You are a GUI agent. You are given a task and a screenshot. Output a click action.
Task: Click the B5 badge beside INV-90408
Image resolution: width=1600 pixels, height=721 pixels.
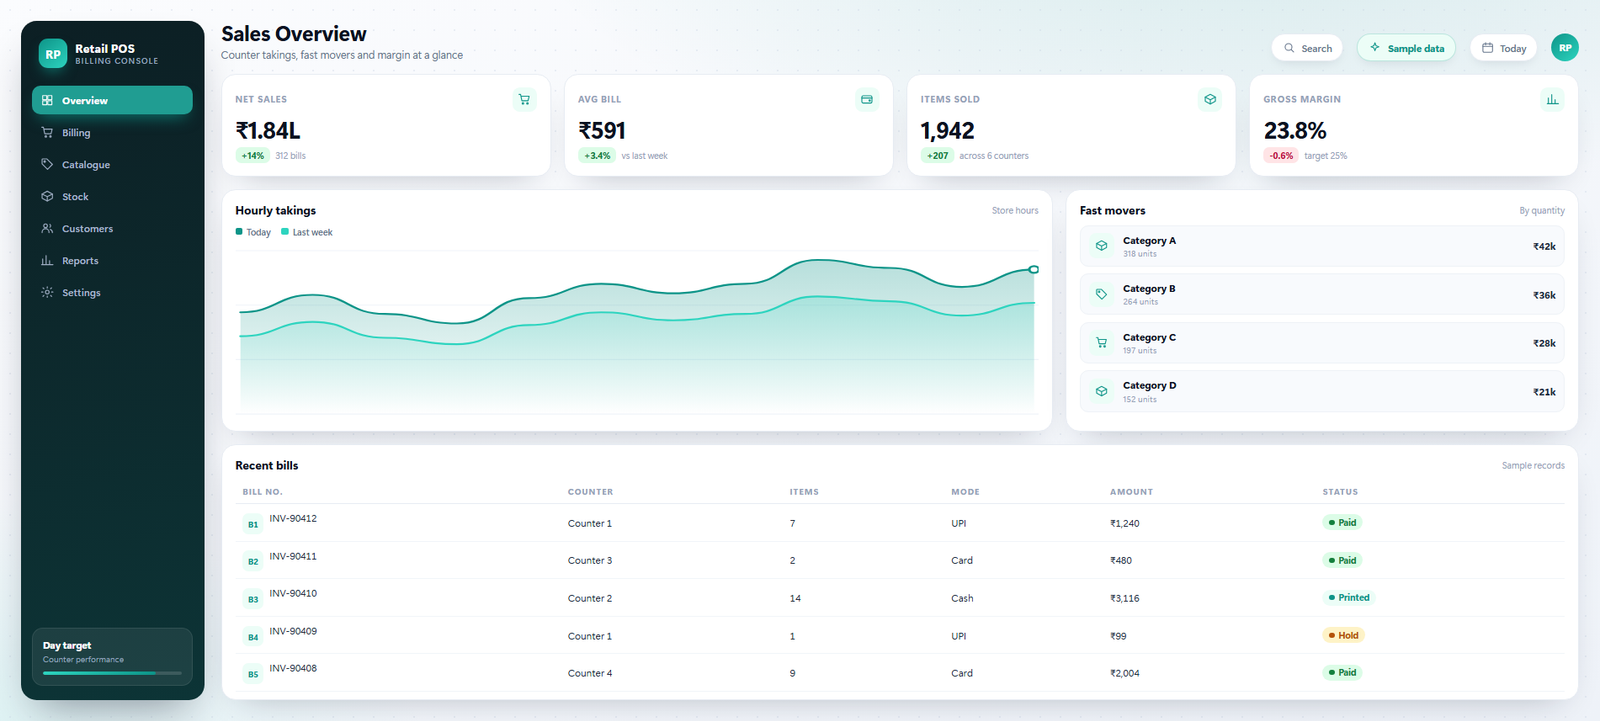tap(253, 674)
